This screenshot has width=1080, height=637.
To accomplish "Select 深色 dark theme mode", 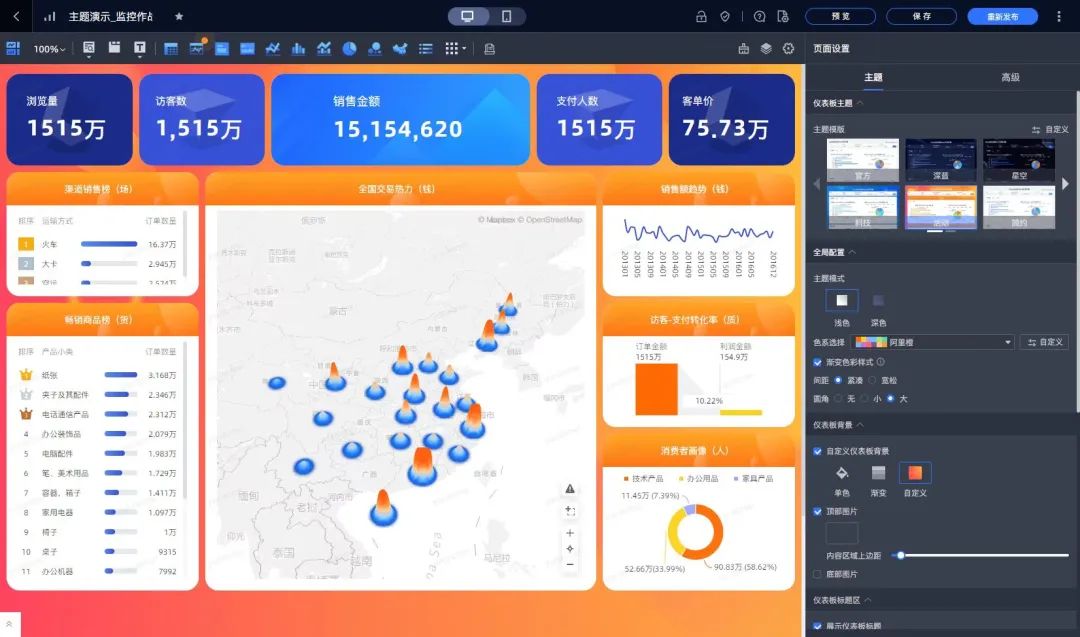I will point(878,300).
